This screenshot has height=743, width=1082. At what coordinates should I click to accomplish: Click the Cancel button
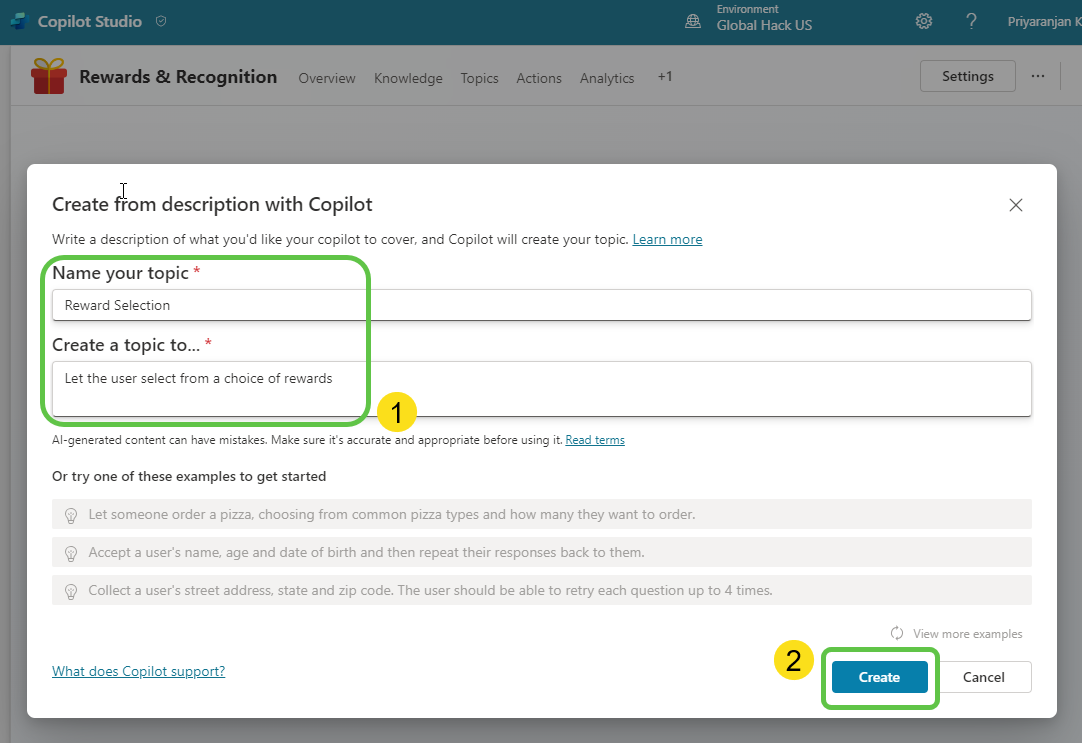click(983, 677)
